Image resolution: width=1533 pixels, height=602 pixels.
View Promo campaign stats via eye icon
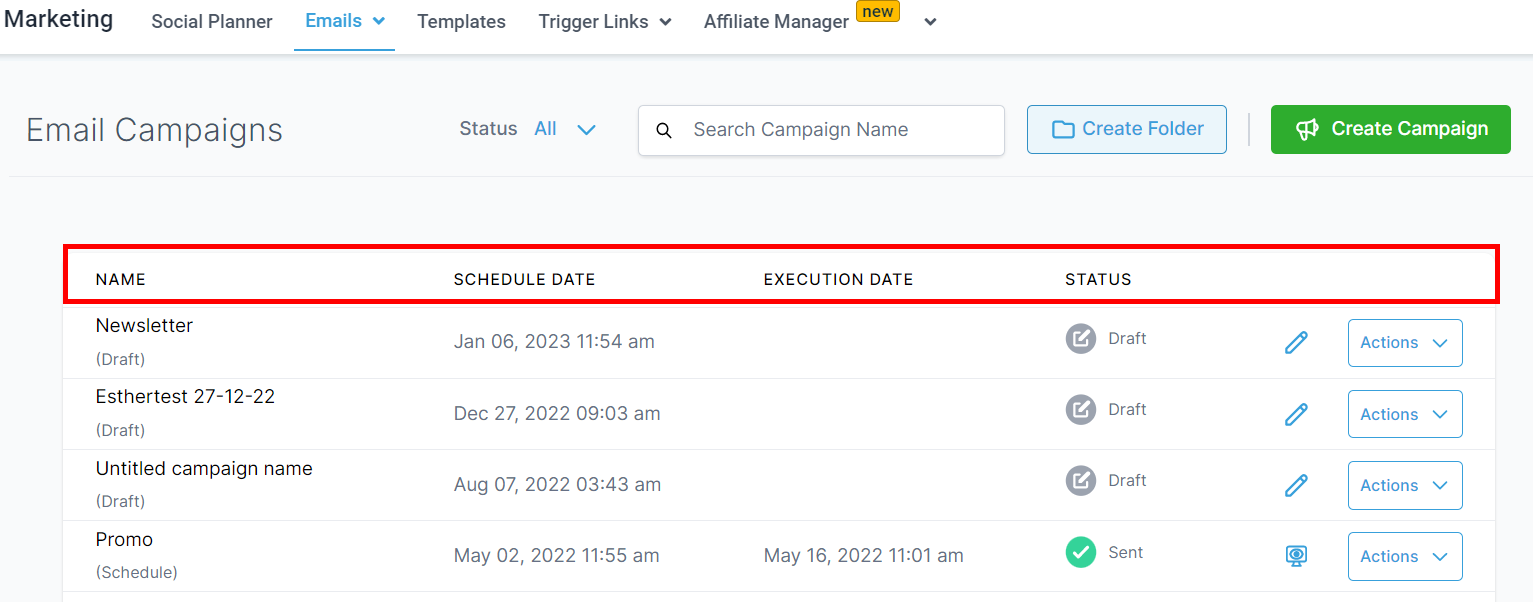point(1296,556)
